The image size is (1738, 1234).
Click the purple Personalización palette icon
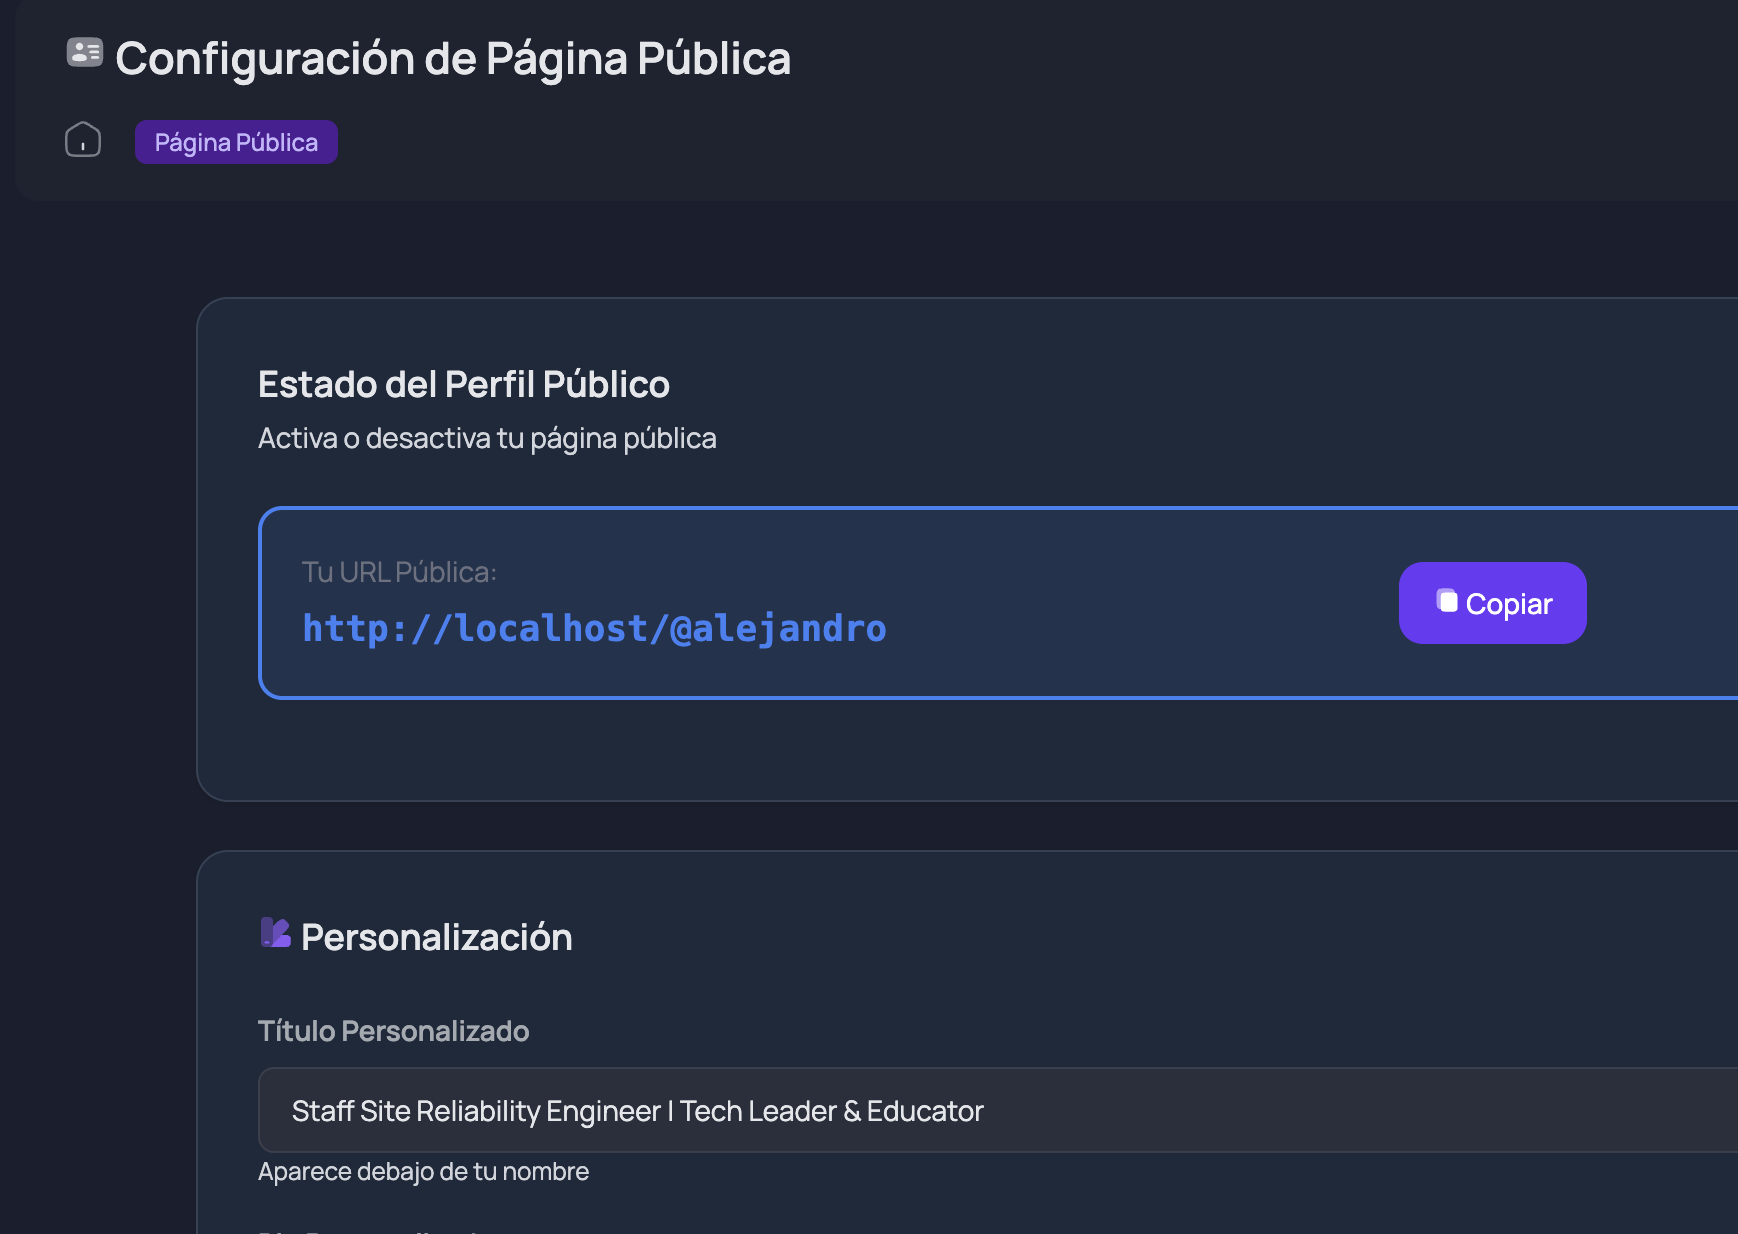click(276, 934)
